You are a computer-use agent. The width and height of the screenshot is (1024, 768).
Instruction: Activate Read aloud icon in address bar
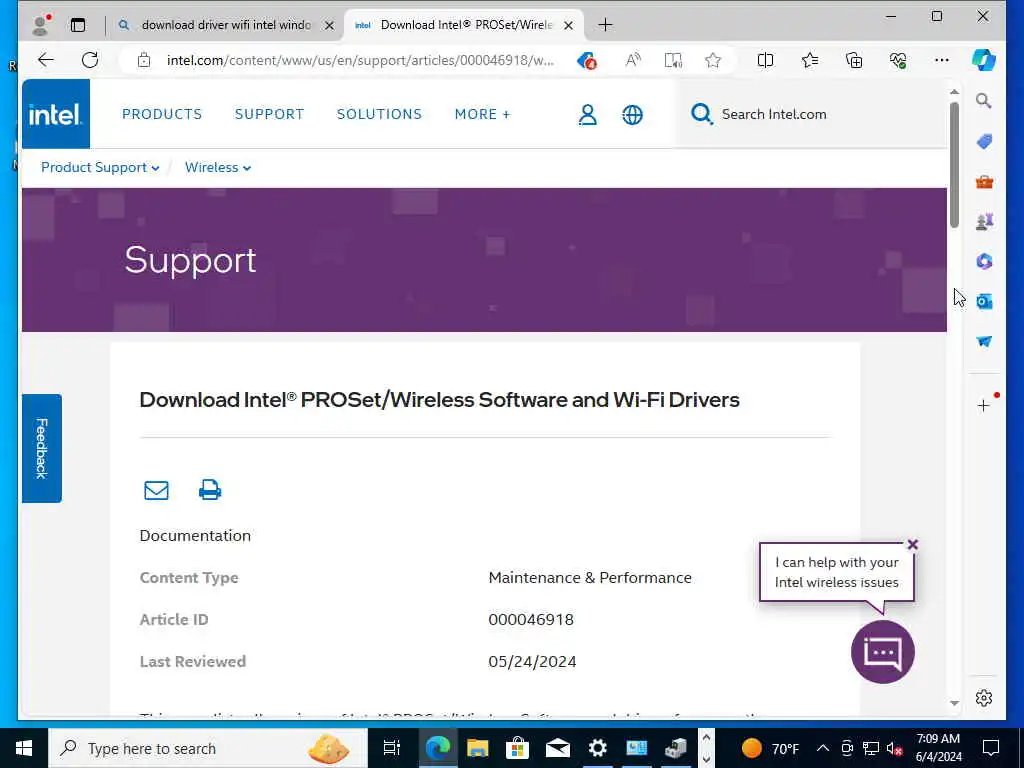[x=632, y=60]
